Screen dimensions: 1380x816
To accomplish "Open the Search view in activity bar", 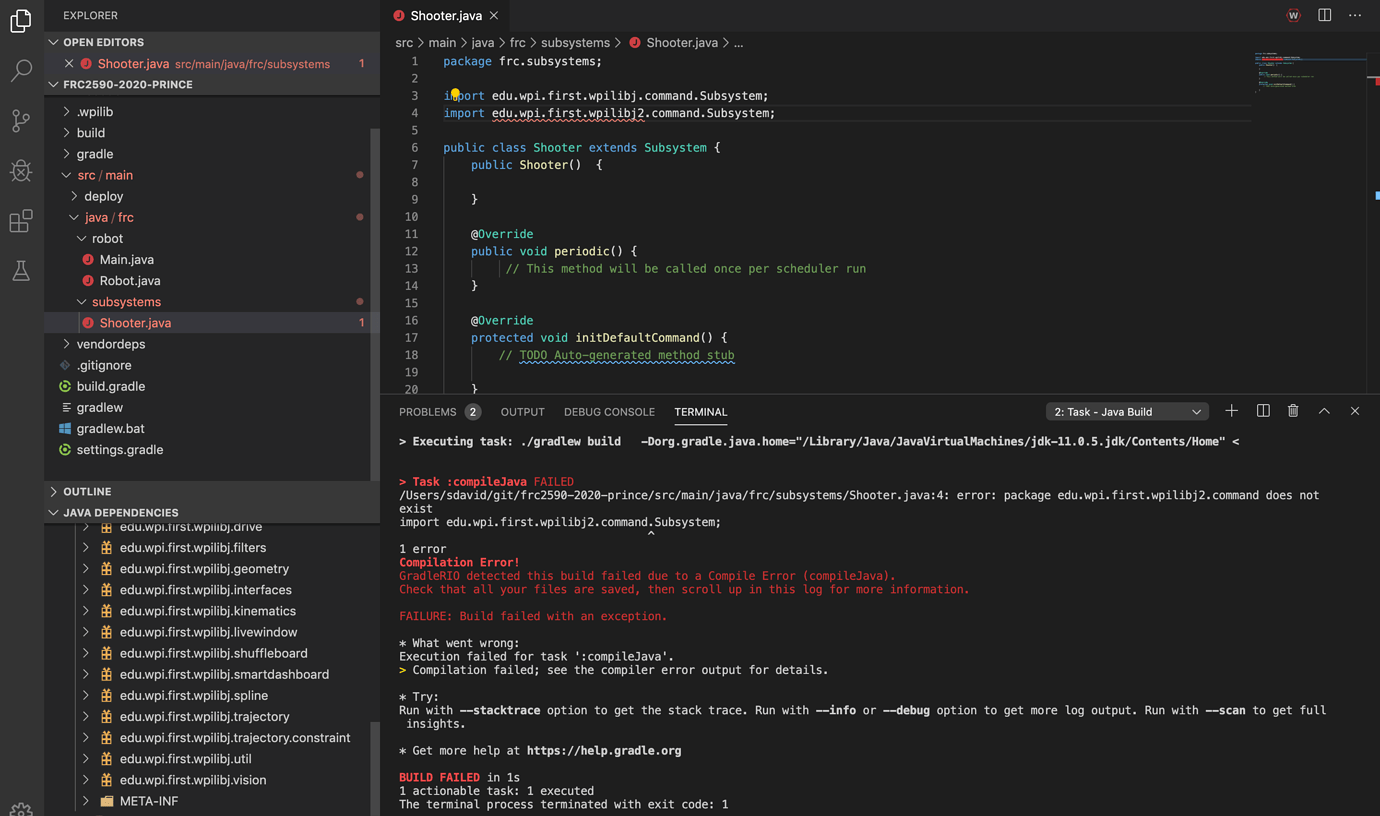I will (21, 70).
